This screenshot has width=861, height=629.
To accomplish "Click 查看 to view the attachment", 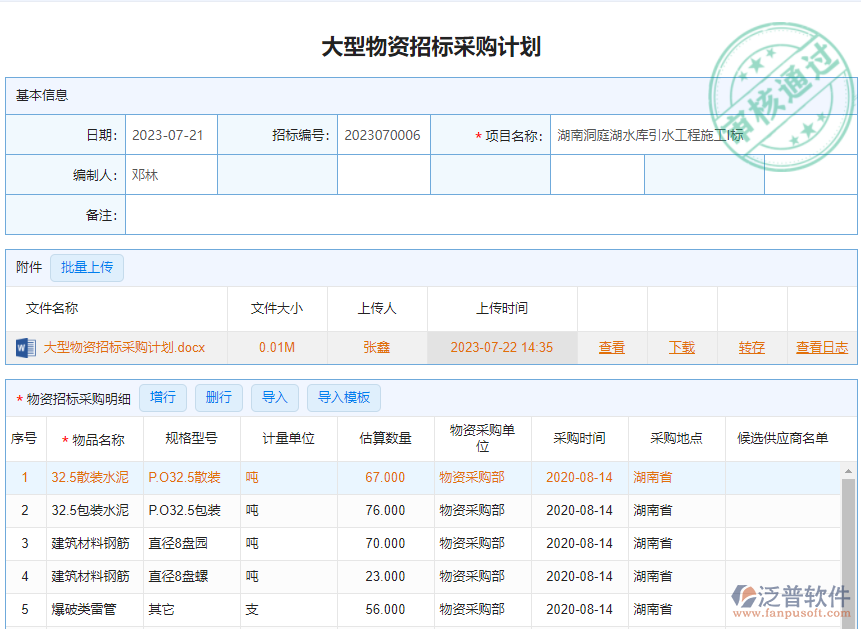I will coord(611,347).
